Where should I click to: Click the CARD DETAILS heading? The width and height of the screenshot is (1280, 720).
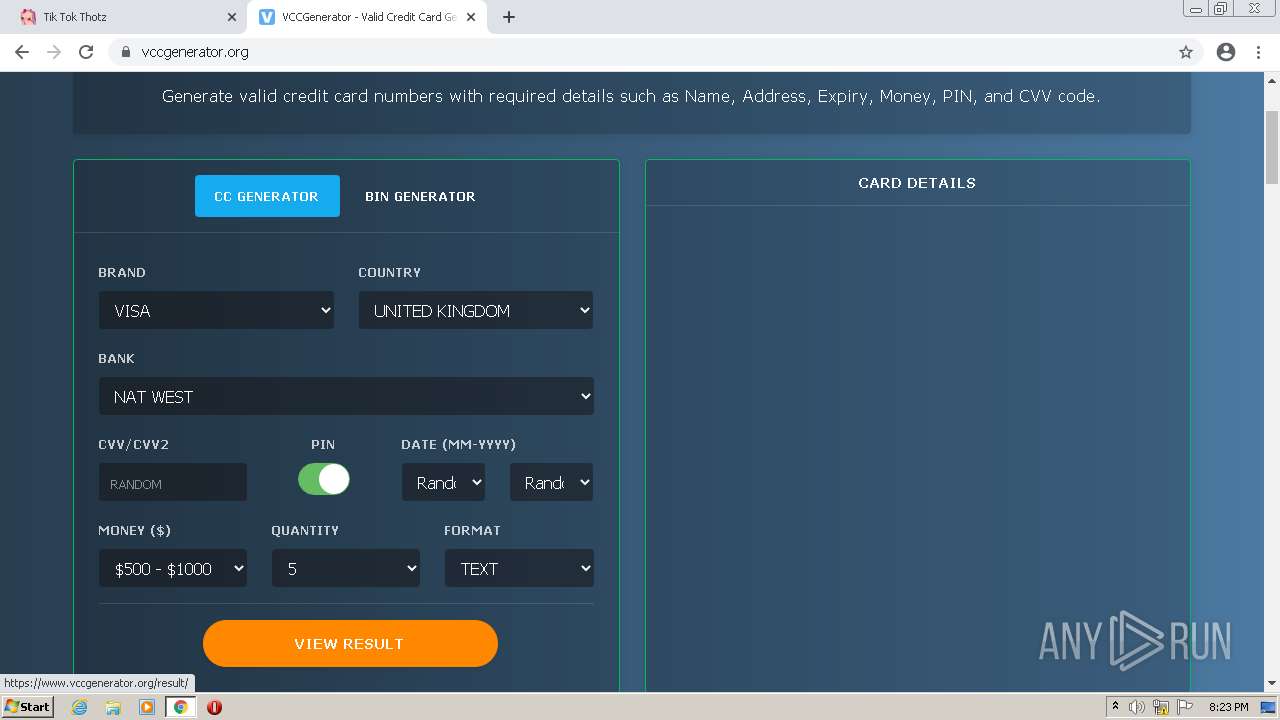point(917,183)
